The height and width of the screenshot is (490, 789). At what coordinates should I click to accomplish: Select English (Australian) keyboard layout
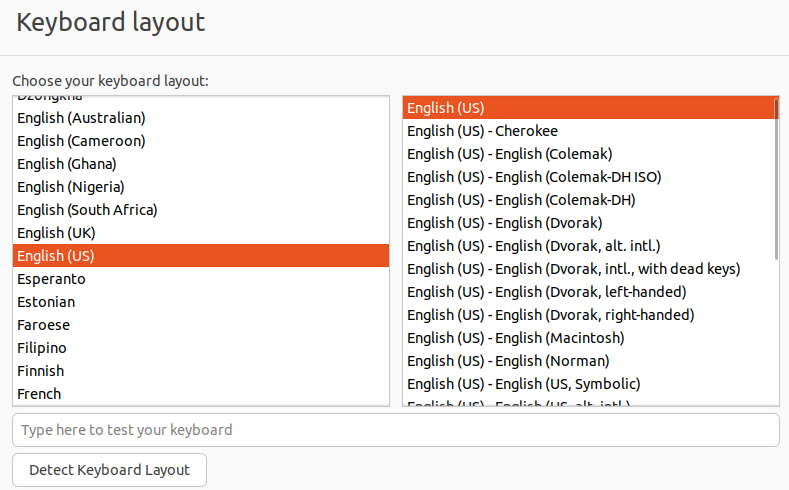click(81, 118)
